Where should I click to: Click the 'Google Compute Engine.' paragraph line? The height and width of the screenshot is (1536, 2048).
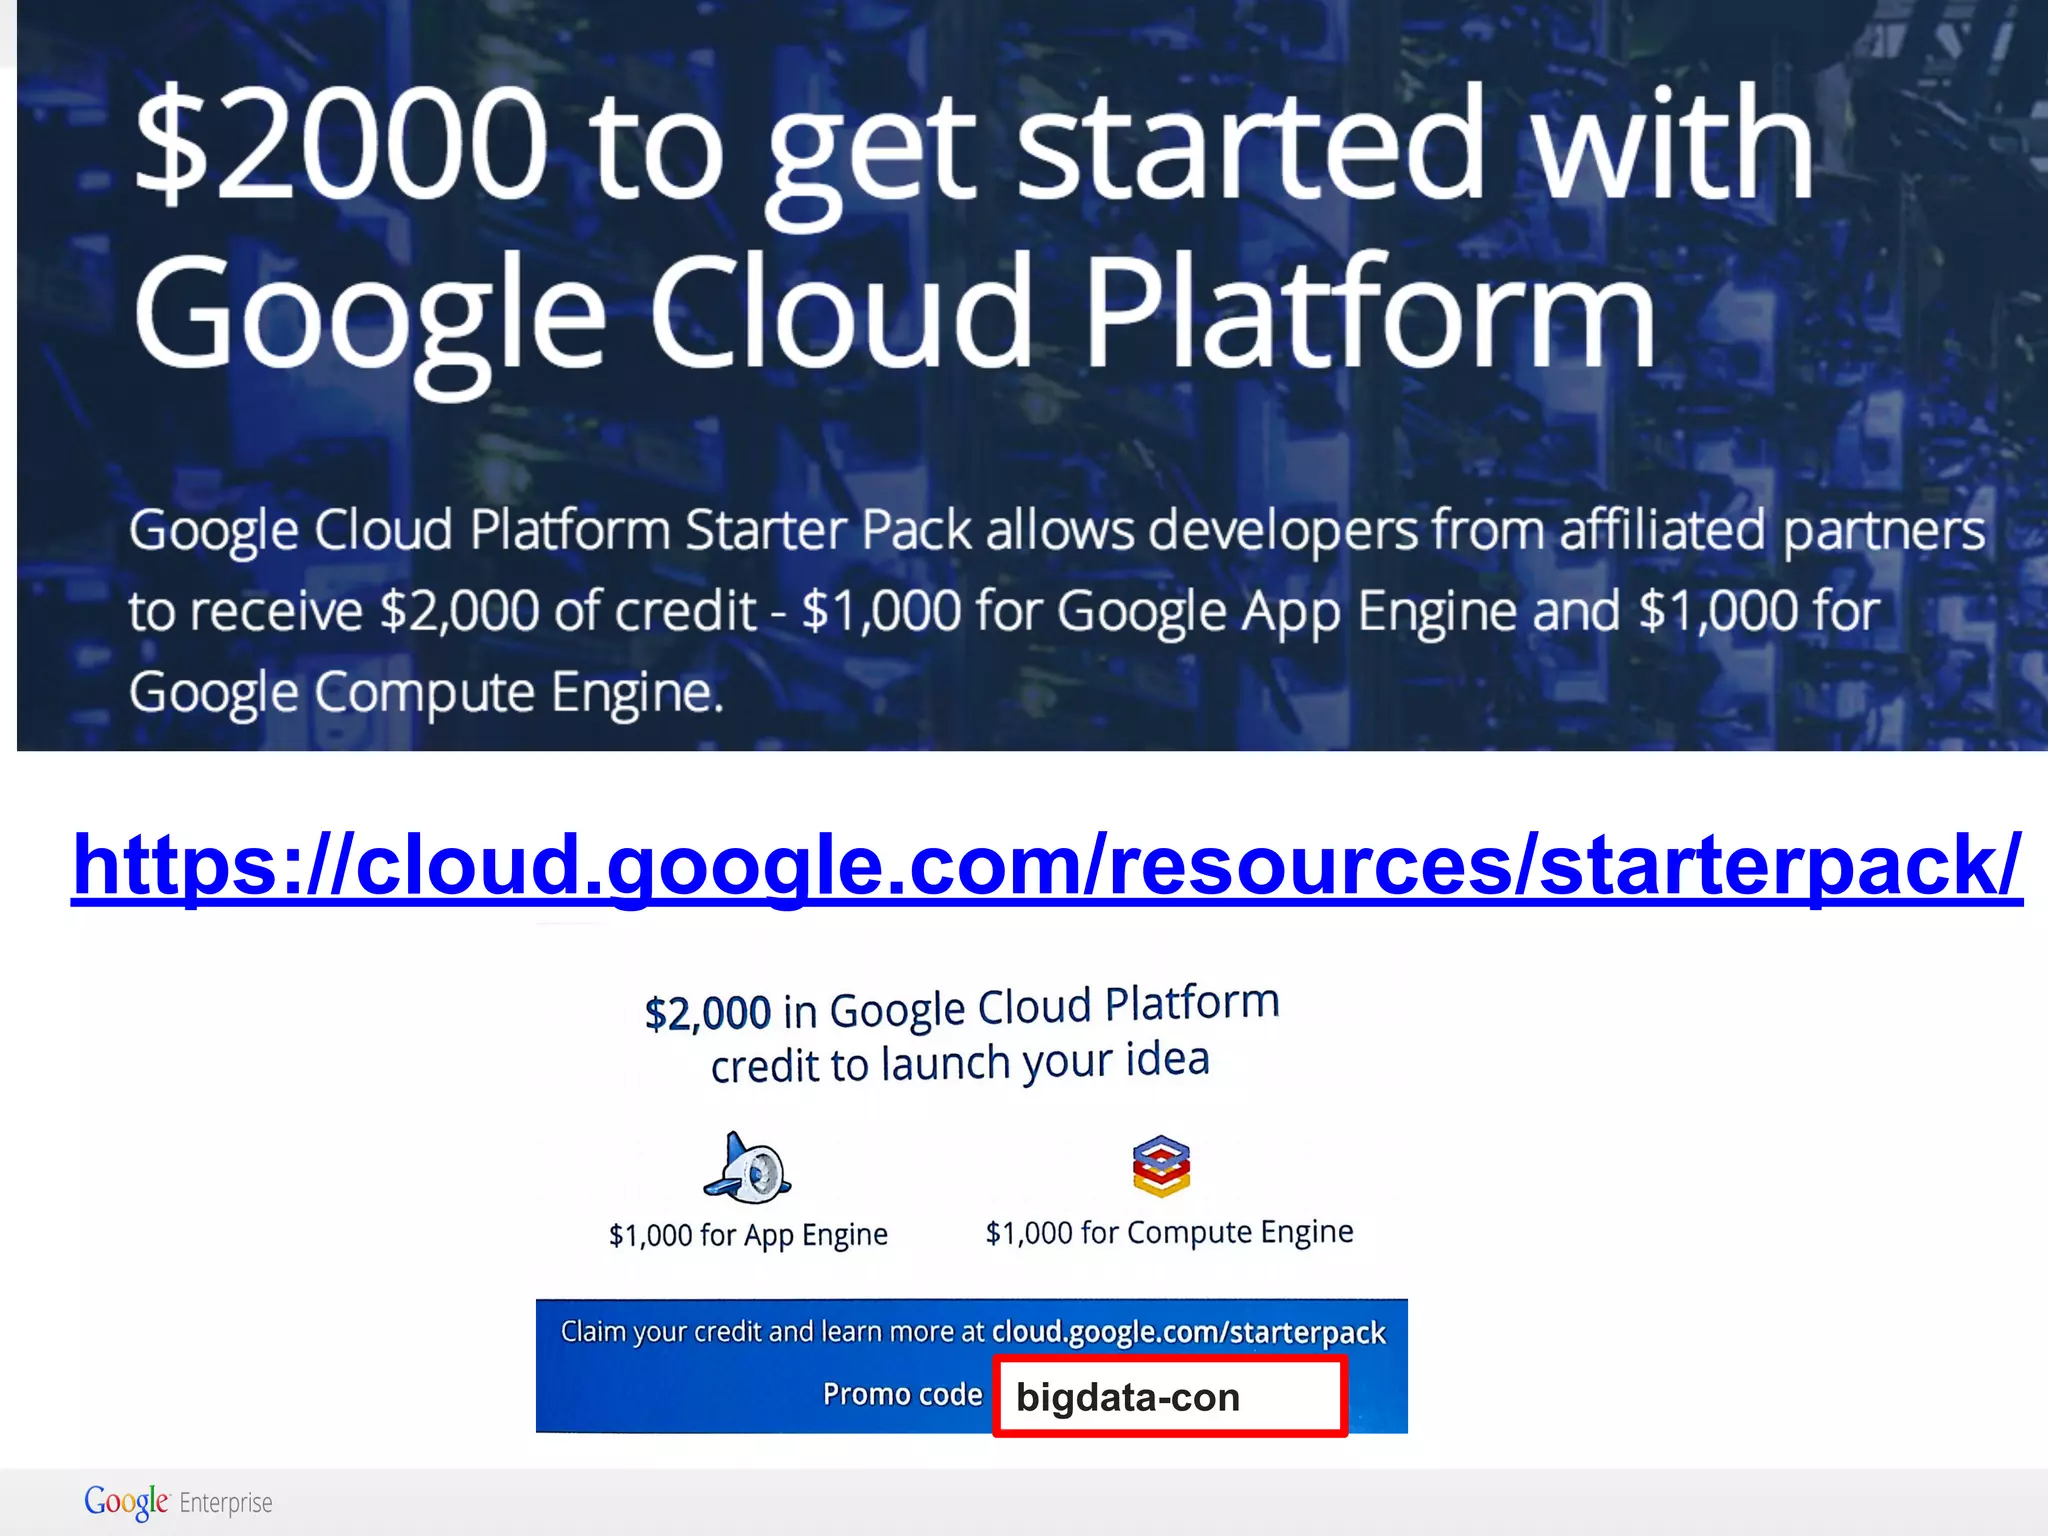click(426, 693)
